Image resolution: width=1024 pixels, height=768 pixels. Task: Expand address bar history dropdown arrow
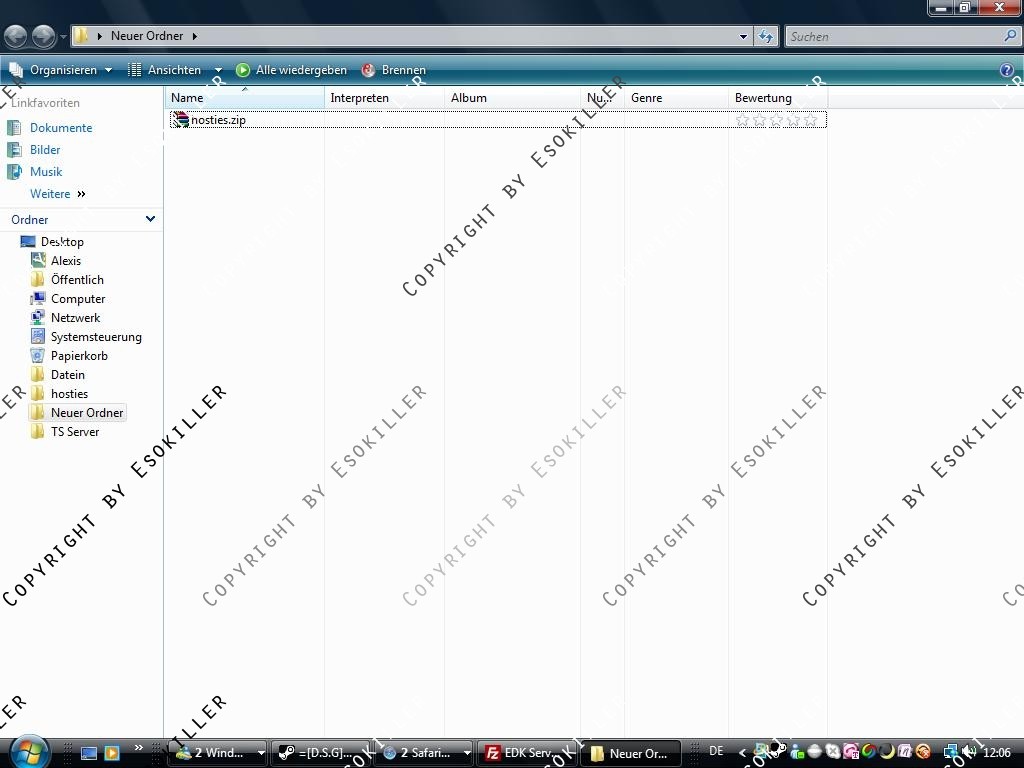743,36
